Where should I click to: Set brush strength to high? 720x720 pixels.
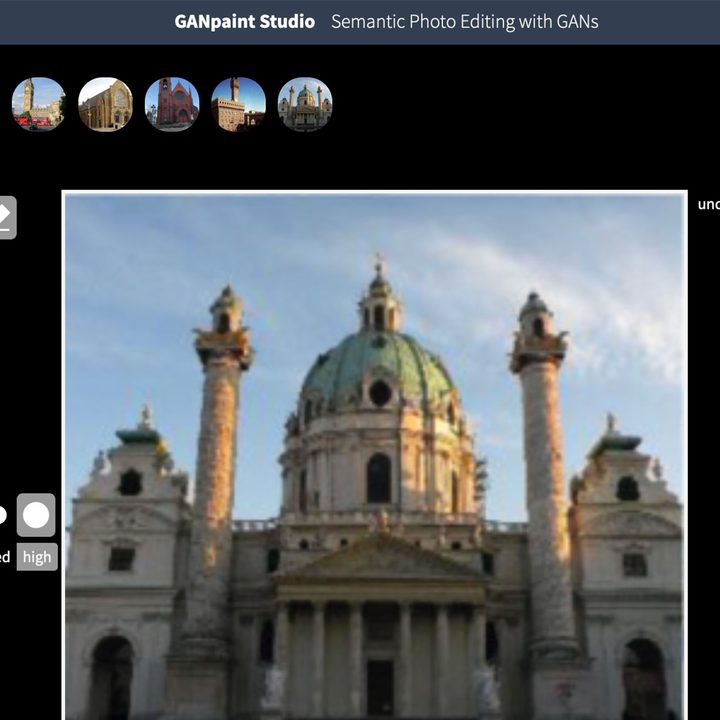click(37, 557)
